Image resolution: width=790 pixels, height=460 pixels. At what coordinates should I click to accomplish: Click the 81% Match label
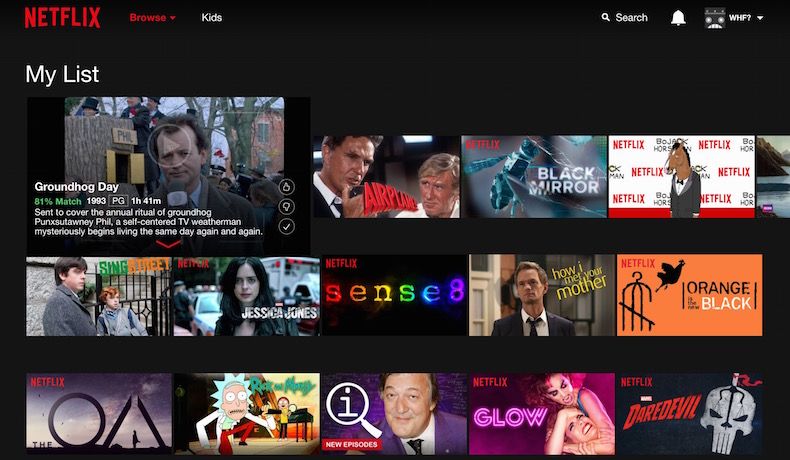58,201
